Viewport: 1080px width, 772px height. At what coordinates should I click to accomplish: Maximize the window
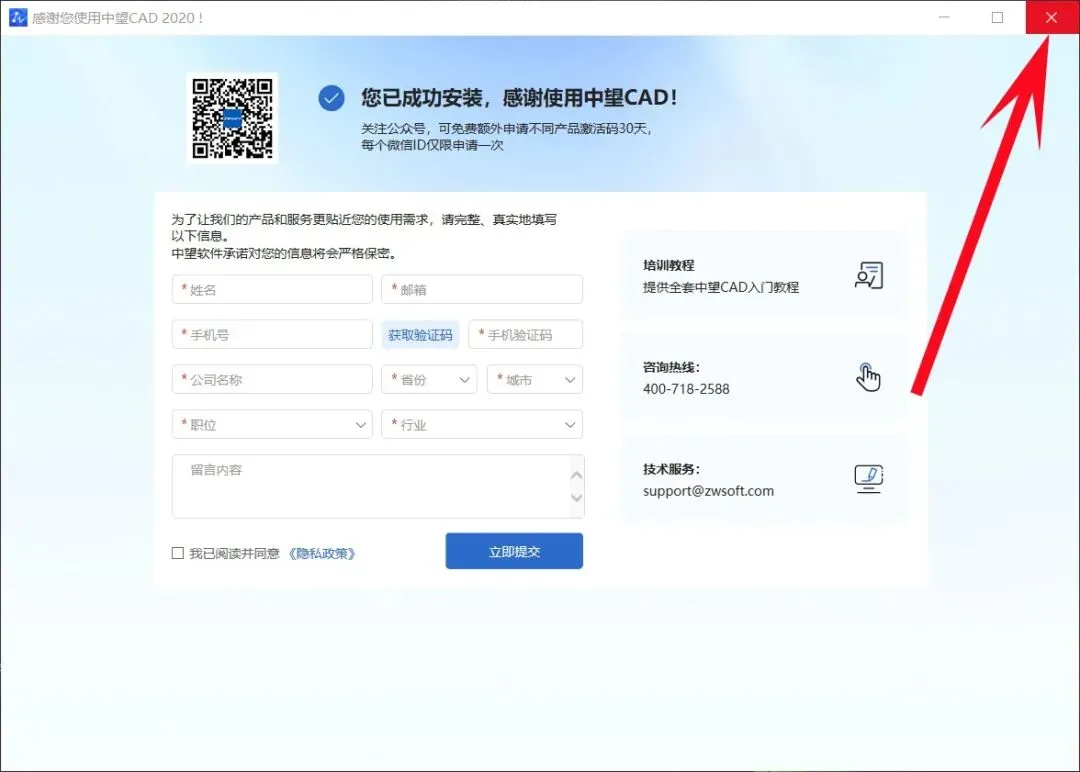[x=997, y=17]
